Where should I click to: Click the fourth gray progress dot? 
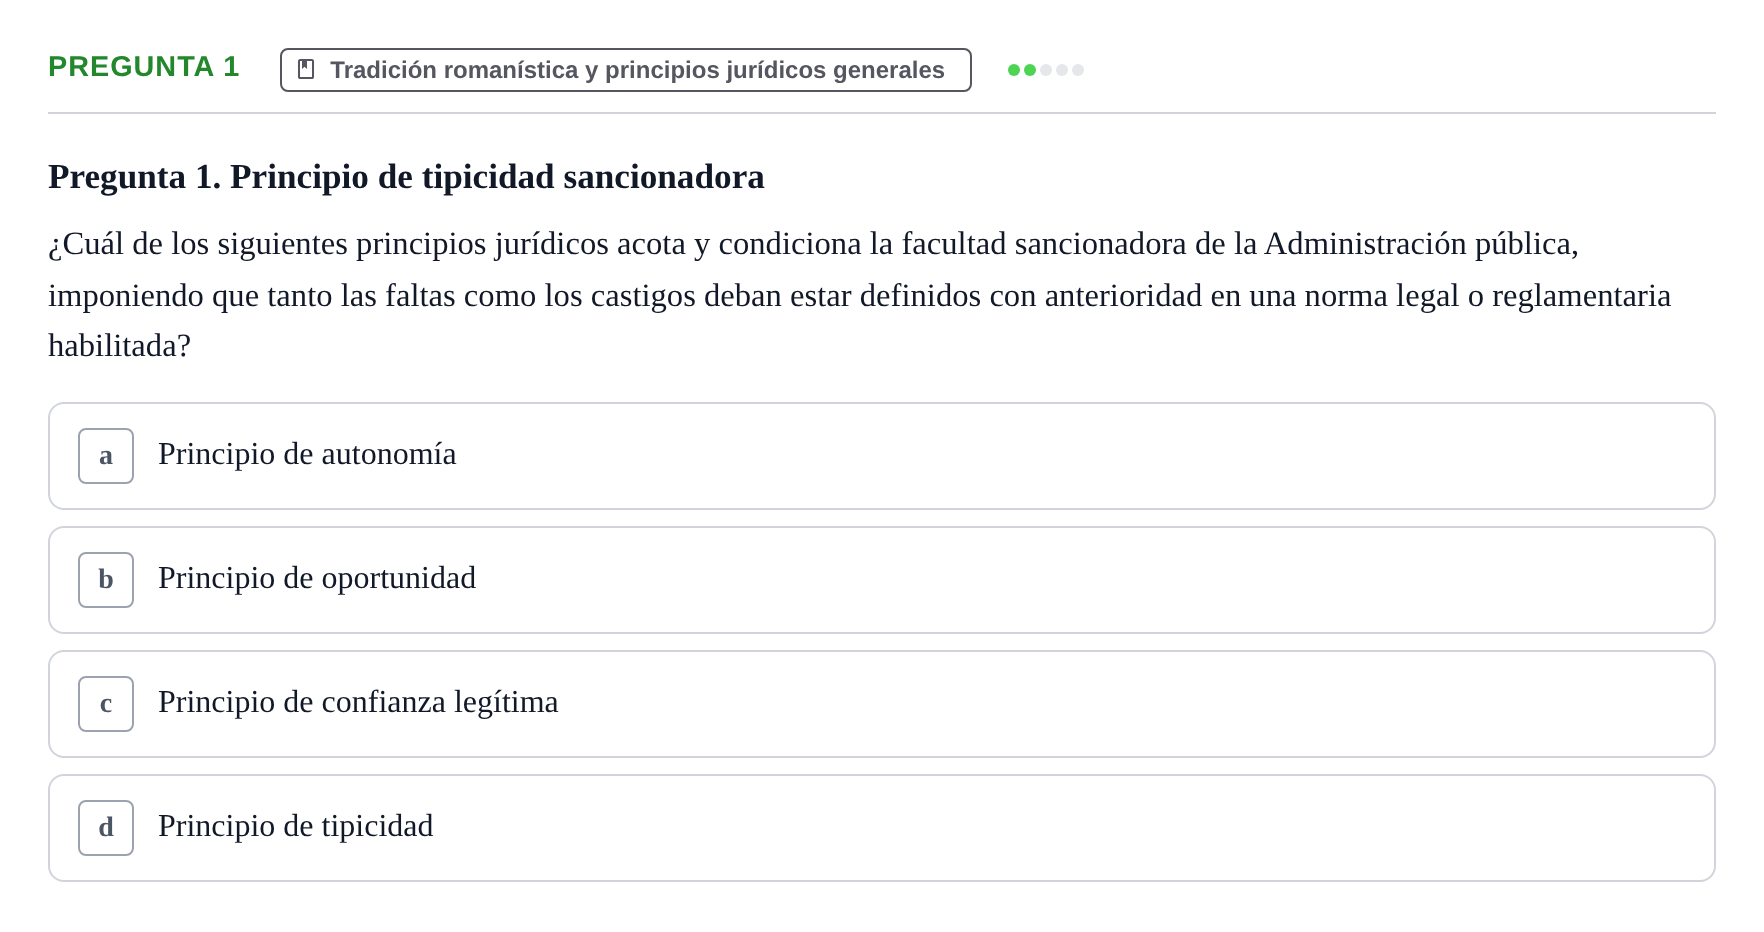click(1062, 70)
